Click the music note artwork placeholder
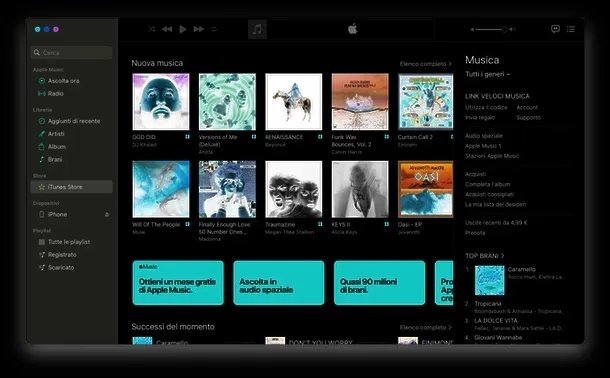Viewport: 610px width, 378px height. [257, 29]
